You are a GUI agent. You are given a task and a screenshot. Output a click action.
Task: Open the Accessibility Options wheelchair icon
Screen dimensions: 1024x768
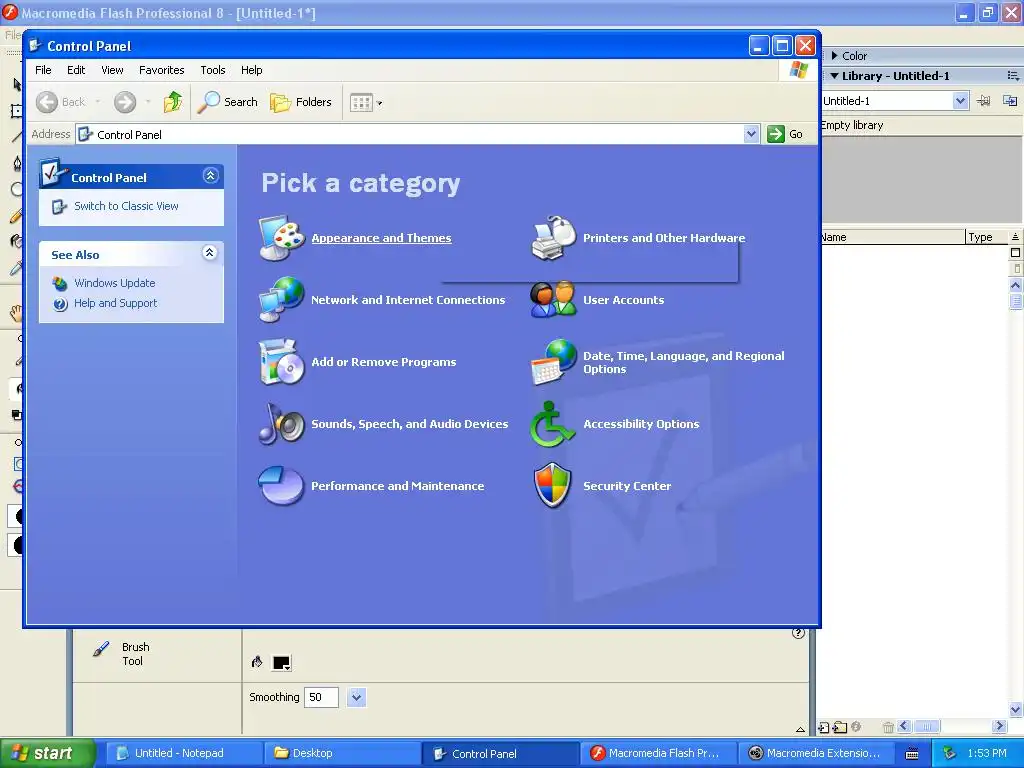click(x=552, y=424)
